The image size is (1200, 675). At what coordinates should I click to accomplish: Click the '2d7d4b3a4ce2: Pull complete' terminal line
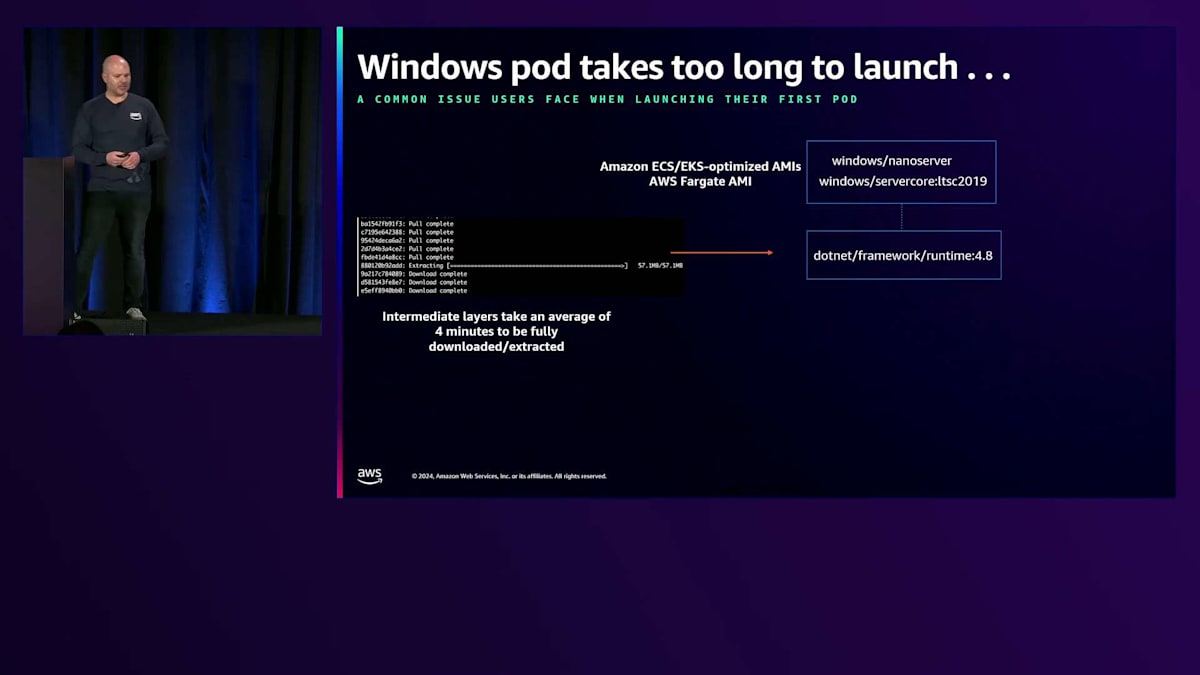click(407, 249)
